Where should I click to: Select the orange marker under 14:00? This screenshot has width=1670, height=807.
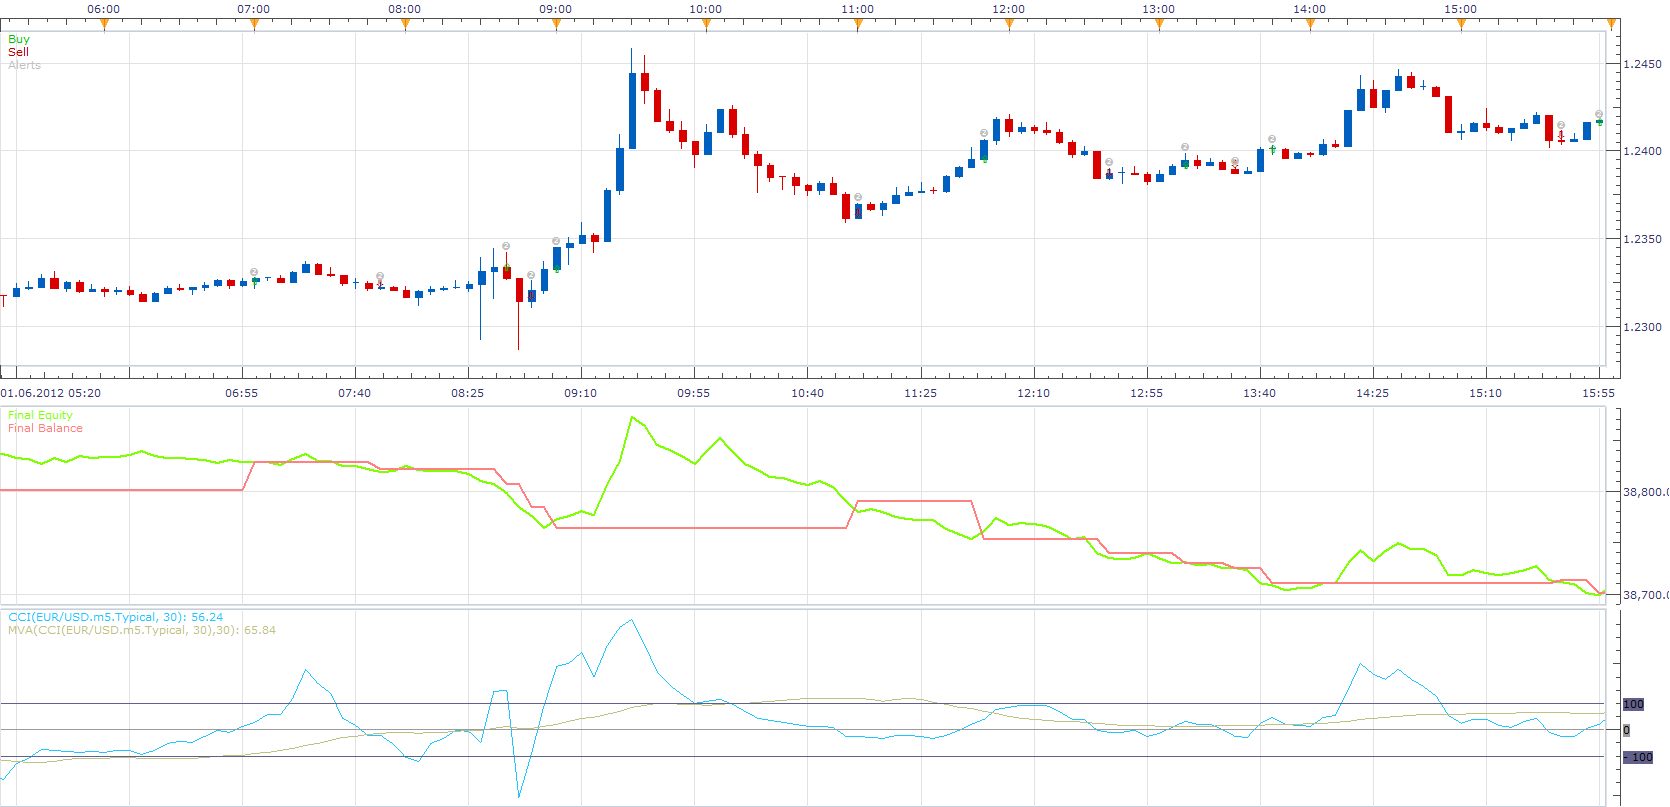1310,25
